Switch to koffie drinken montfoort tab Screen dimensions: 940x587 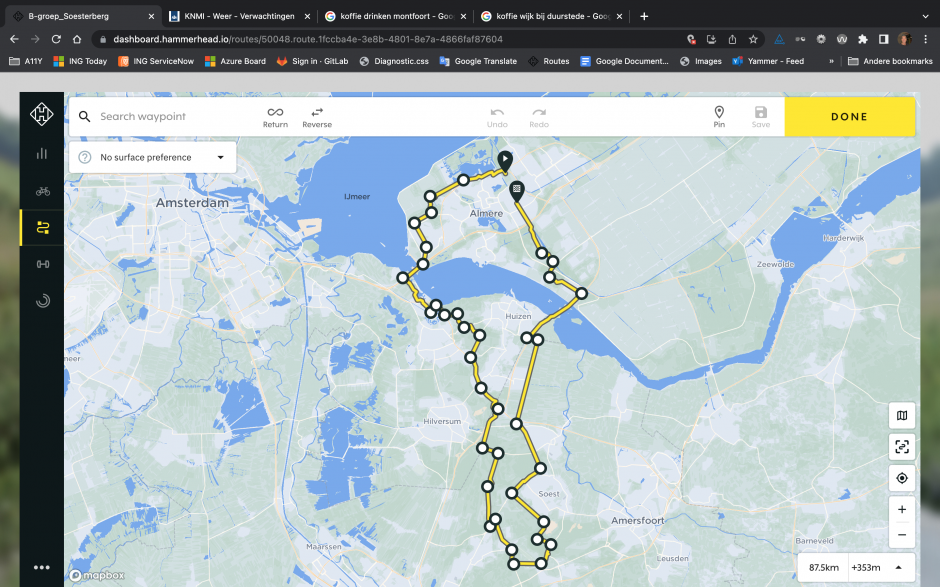coord(395,16)
